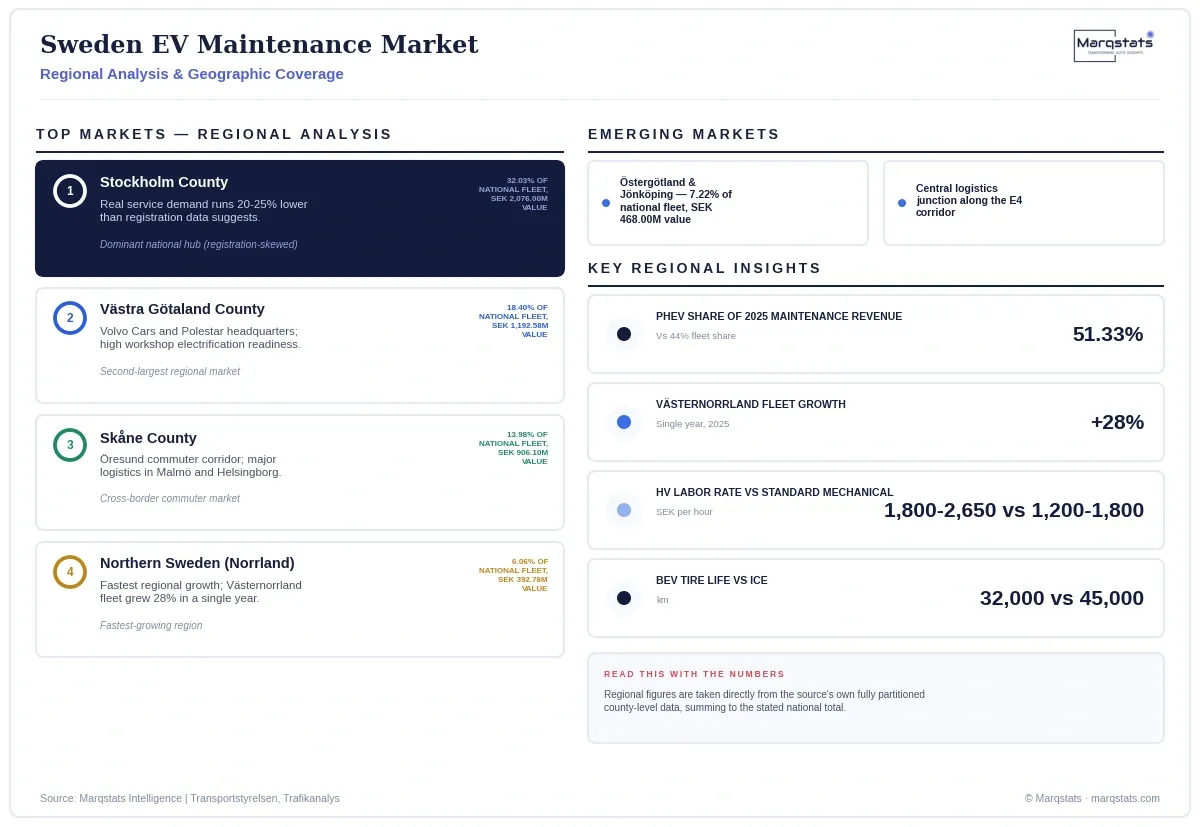Click the bullet dot beside Central logistics junction

(x=902, y=203)
